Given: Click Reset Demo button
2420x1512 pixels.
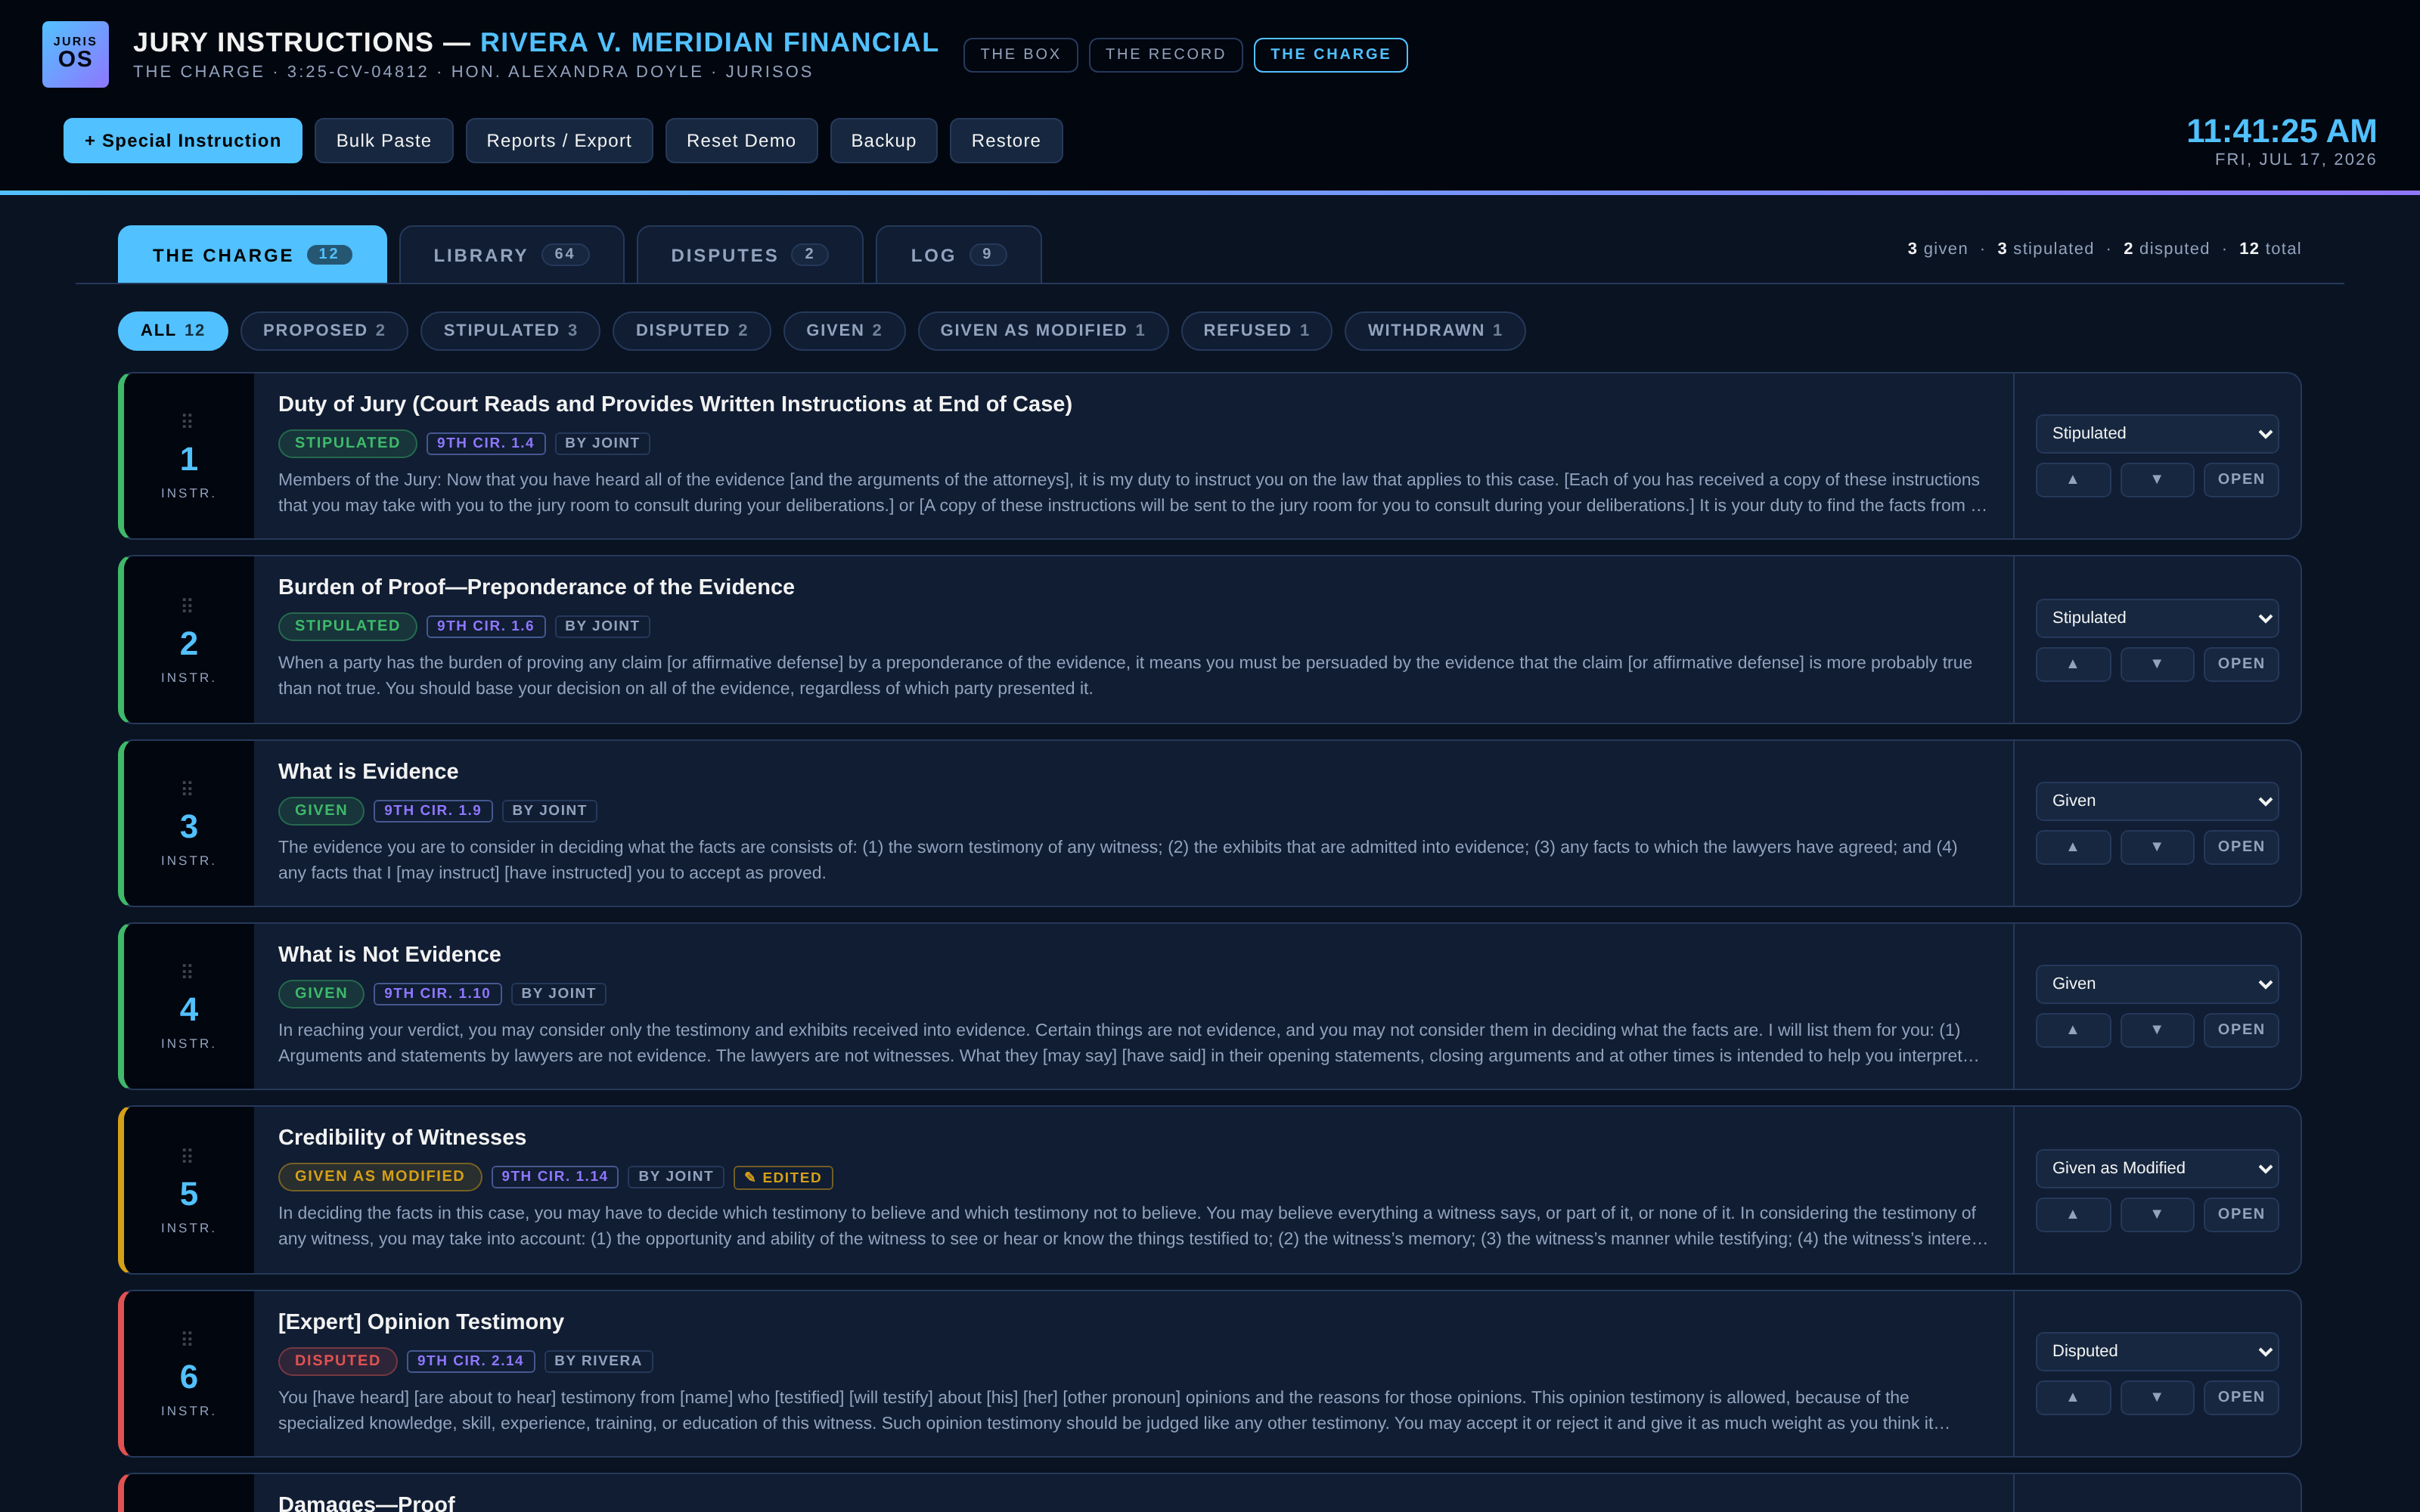Looking at the screenshot, I should [741, 141].
